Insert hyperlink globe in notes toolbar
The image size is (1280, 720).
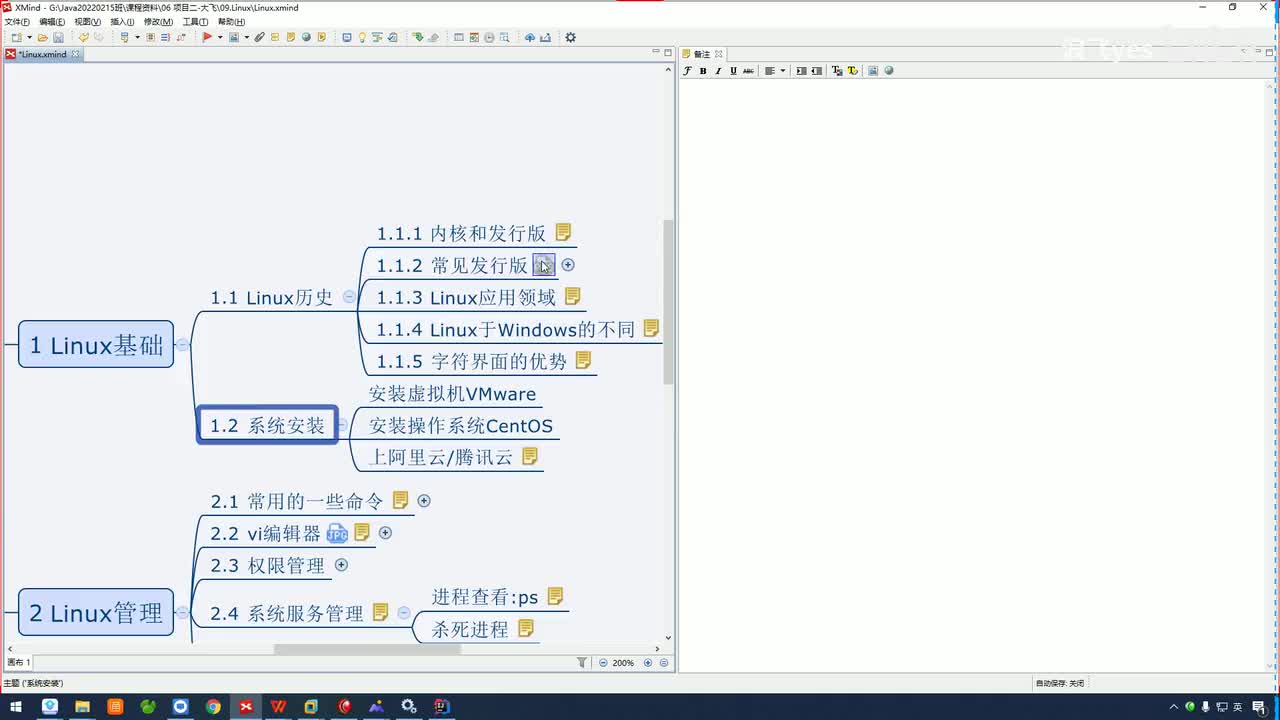click(x=889, y=71)
